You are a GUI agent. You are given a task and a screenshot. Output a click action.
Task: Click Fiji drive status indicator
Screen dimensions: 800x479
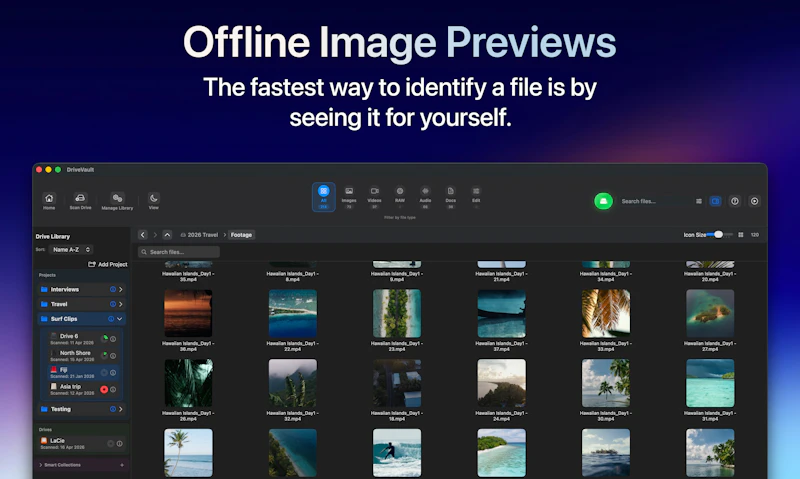pyautogui.click(x=104, y=372)
